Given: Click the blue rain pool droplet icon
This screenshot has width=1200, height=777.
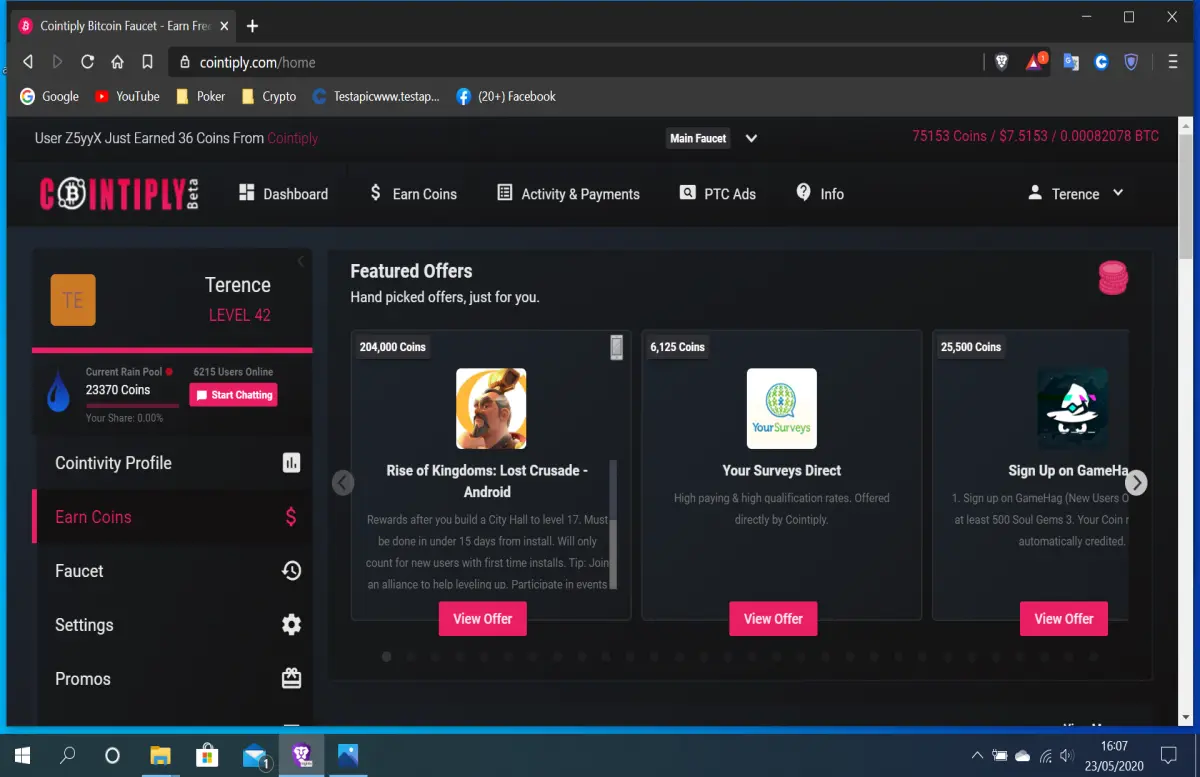Looking at the screenshot, I should [59, 390].
